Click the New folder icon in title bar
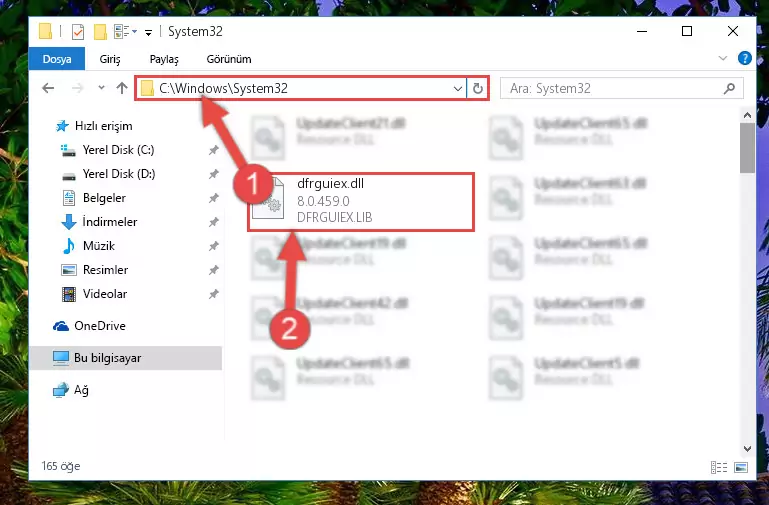 [x=100, y=32]
